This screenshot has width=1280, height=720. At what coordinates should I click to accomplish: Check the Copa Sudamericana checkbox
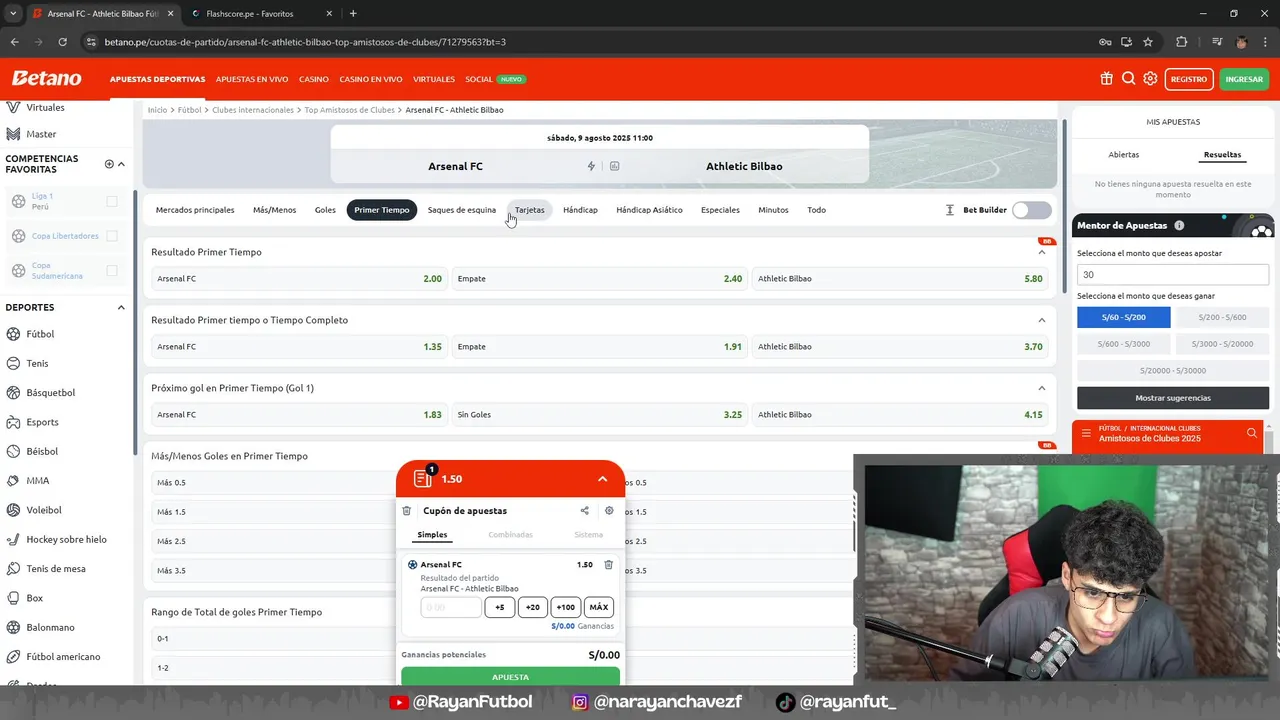(112, 271)
